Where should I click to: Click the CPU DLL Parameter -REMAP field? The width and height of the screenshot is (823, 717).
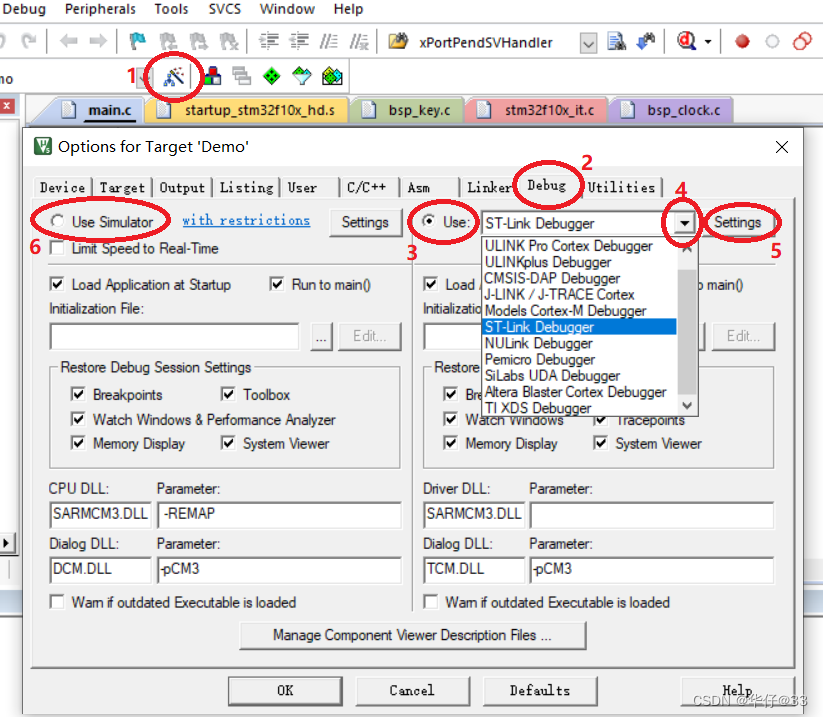tap(280, 514)
